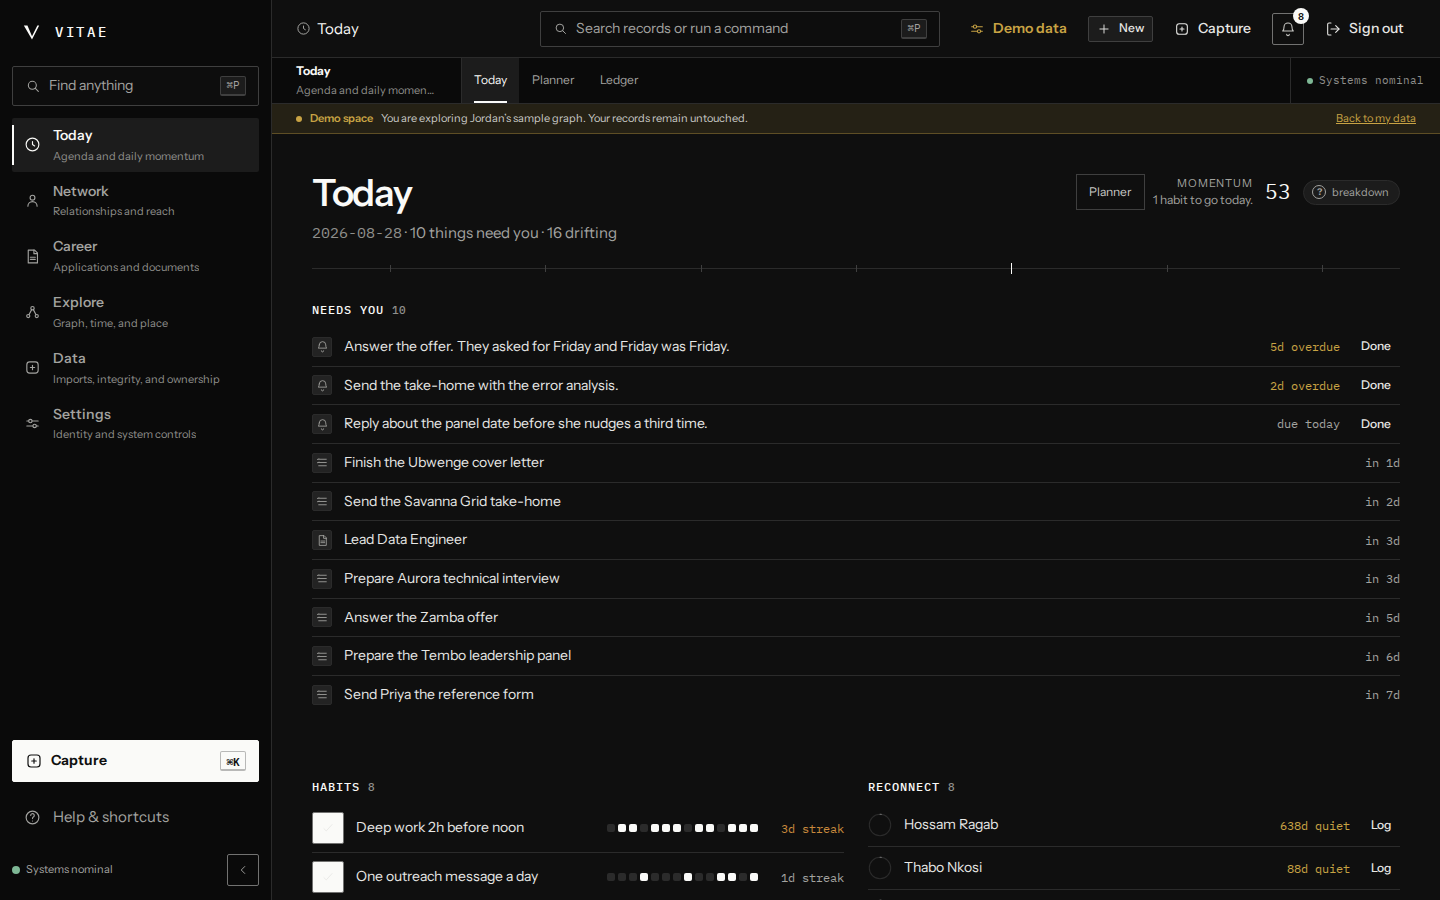Screen dimensions: 1440x900
Task: Check off the One outreach message a day habit
Action: tap(328, 877)
